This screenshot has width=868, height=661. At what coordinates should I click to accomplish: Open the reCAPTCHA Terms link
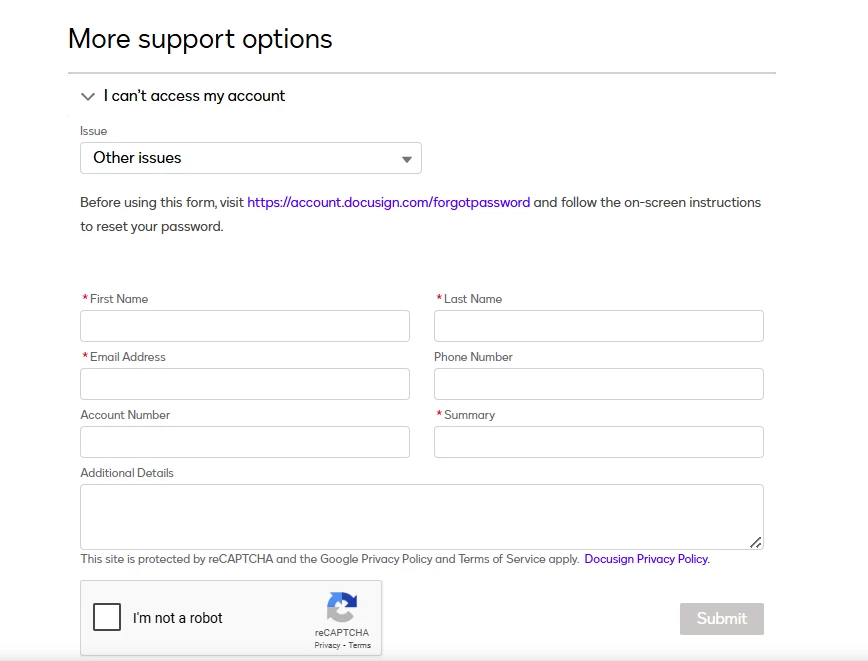click(360, 645)
